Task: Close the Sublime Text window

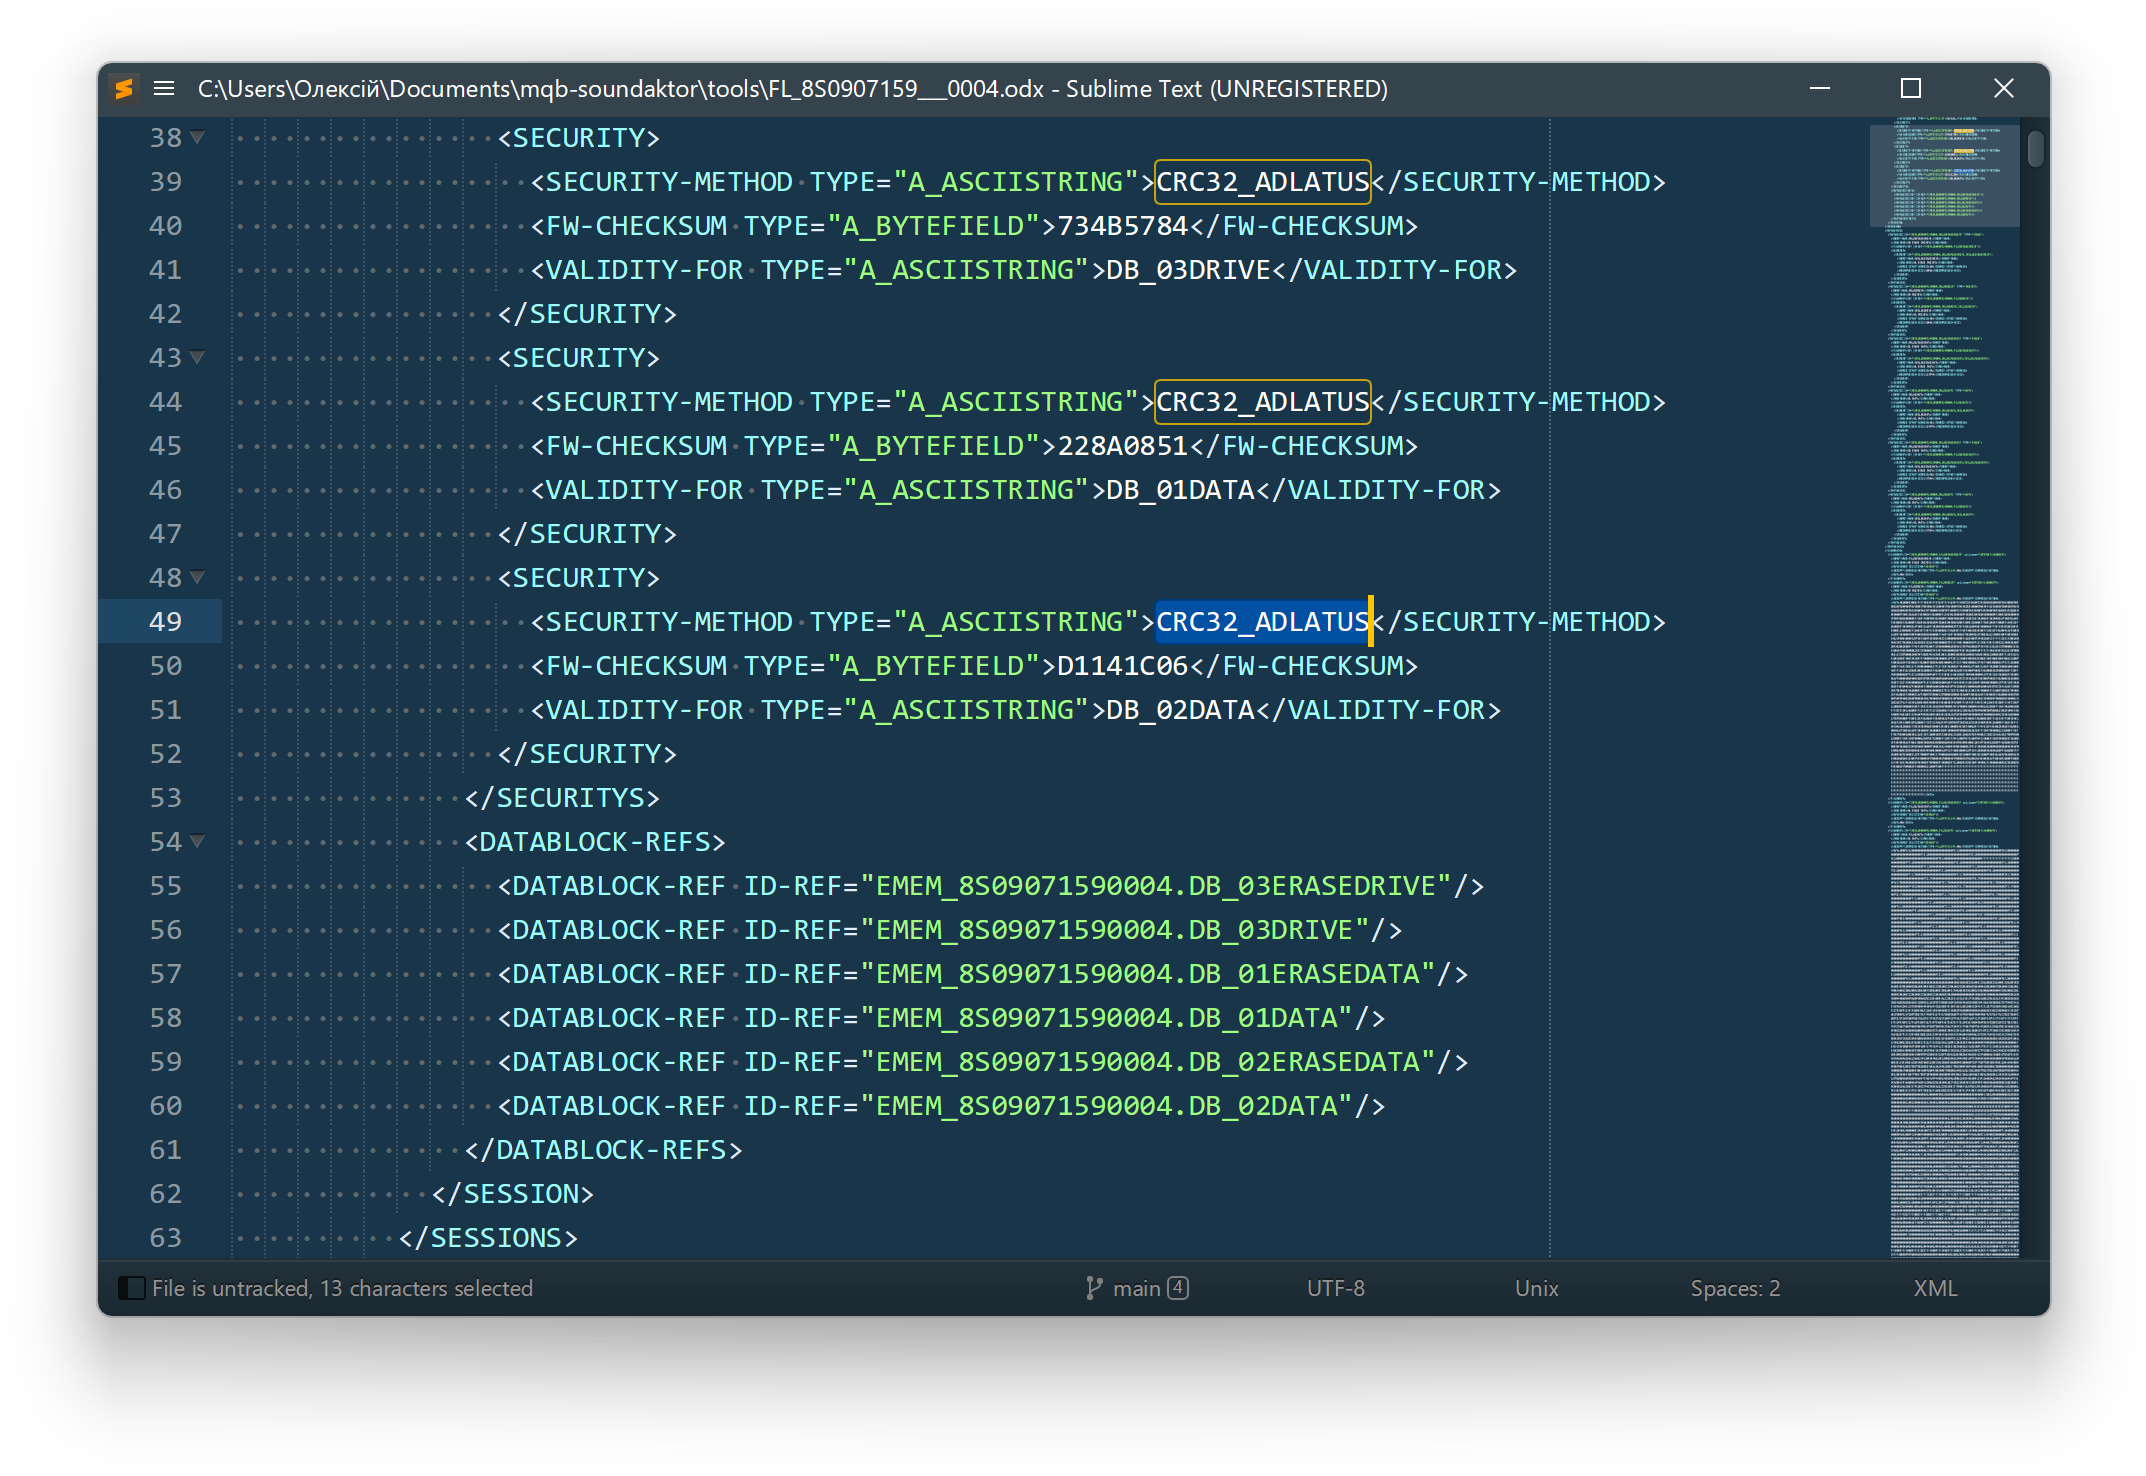Action: (2003, 89)
